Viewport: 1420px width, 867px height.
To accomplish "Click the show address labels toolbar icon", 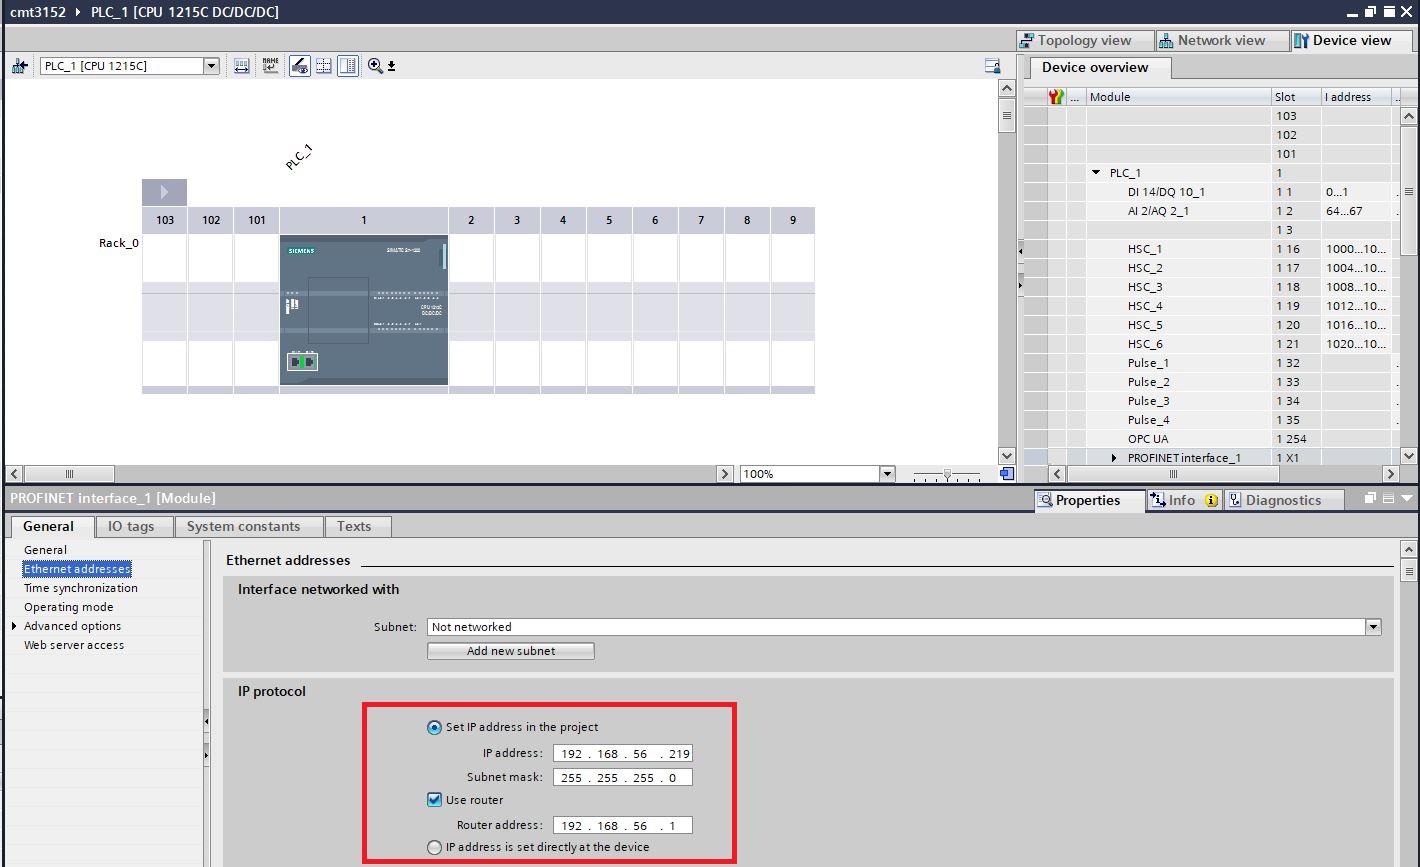I will [242, 66].
